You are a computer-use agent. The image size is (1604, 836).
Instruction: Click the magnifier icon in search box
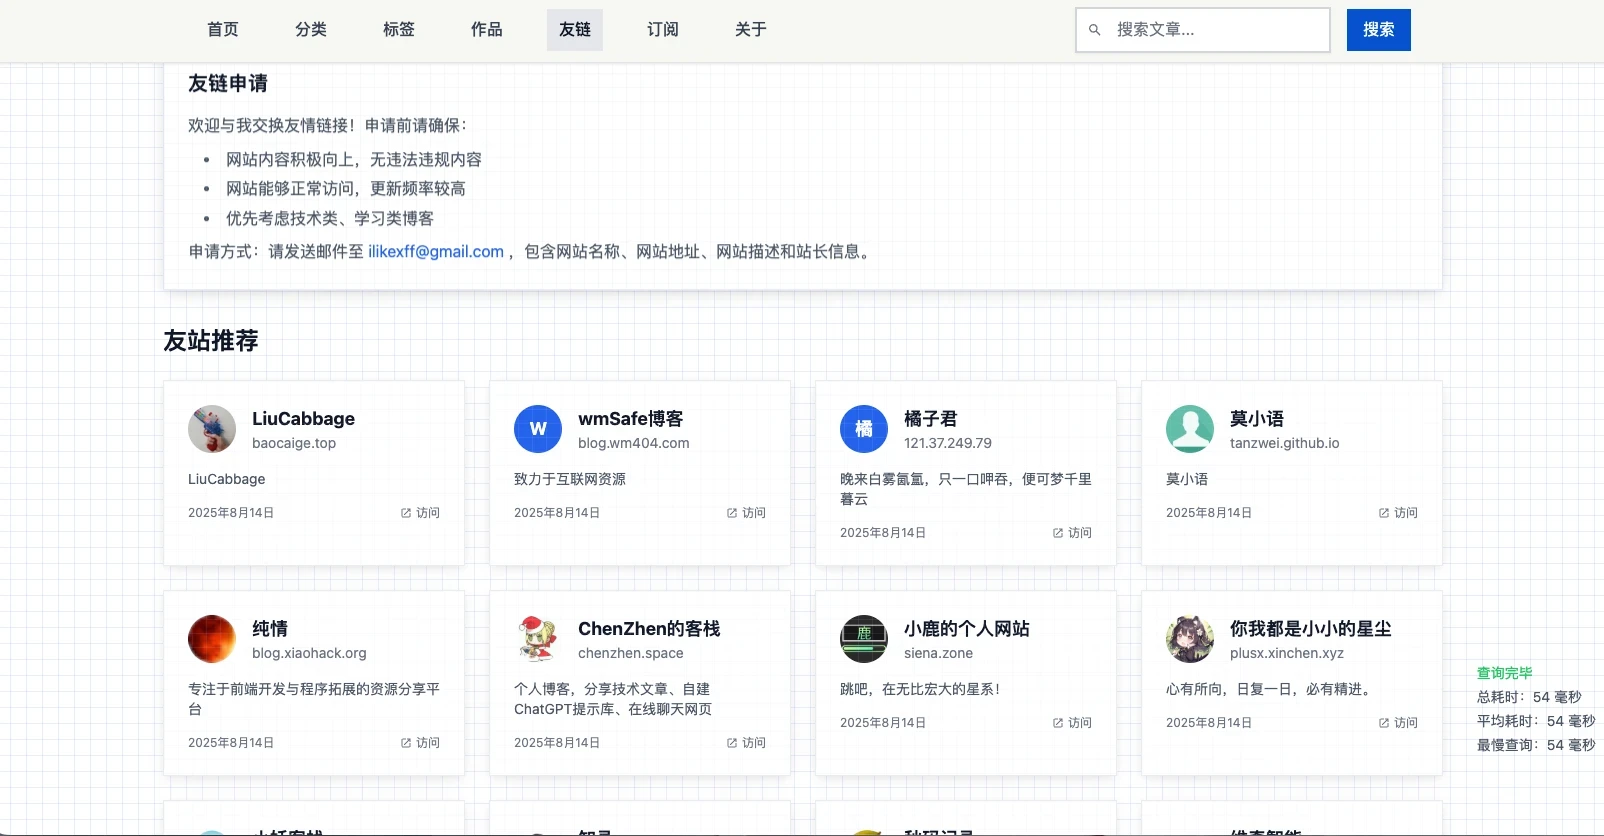point(1095,30)
